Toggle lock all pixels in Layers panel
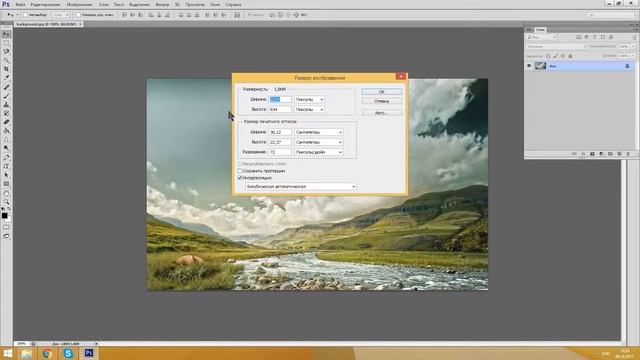Viewport: 640px width, 360px height. (x=570, y=56)
